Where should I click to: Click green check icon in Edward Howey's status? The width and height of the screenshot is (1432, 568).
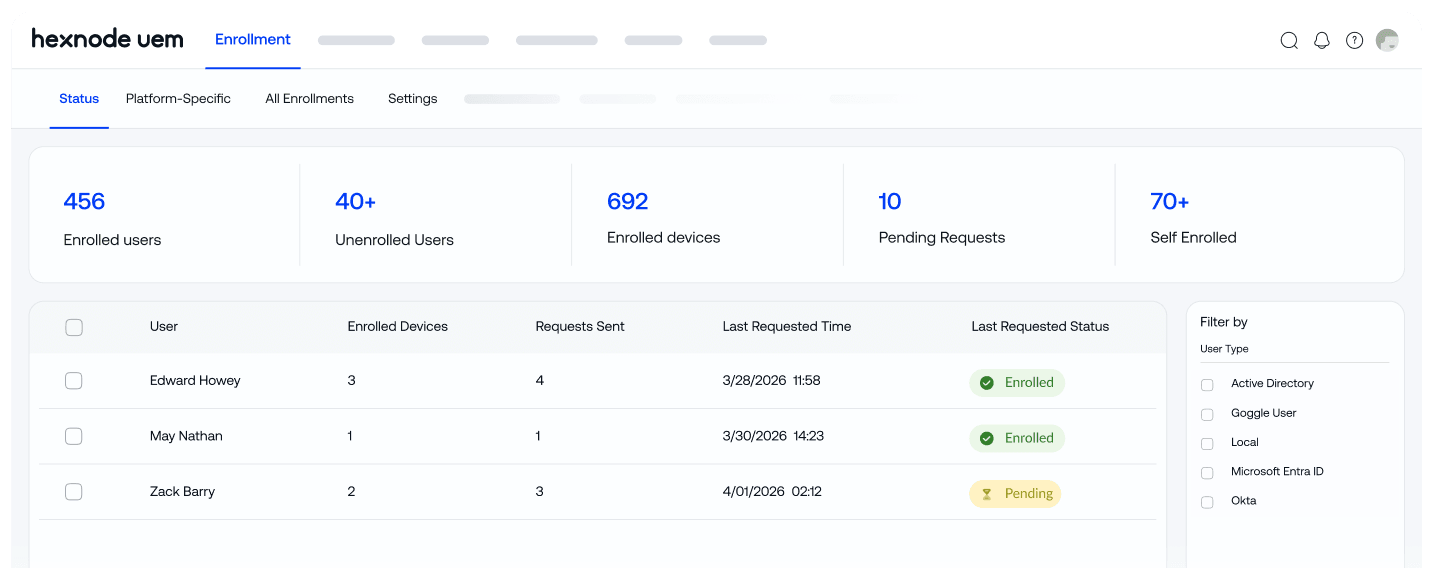coord(987,383)
